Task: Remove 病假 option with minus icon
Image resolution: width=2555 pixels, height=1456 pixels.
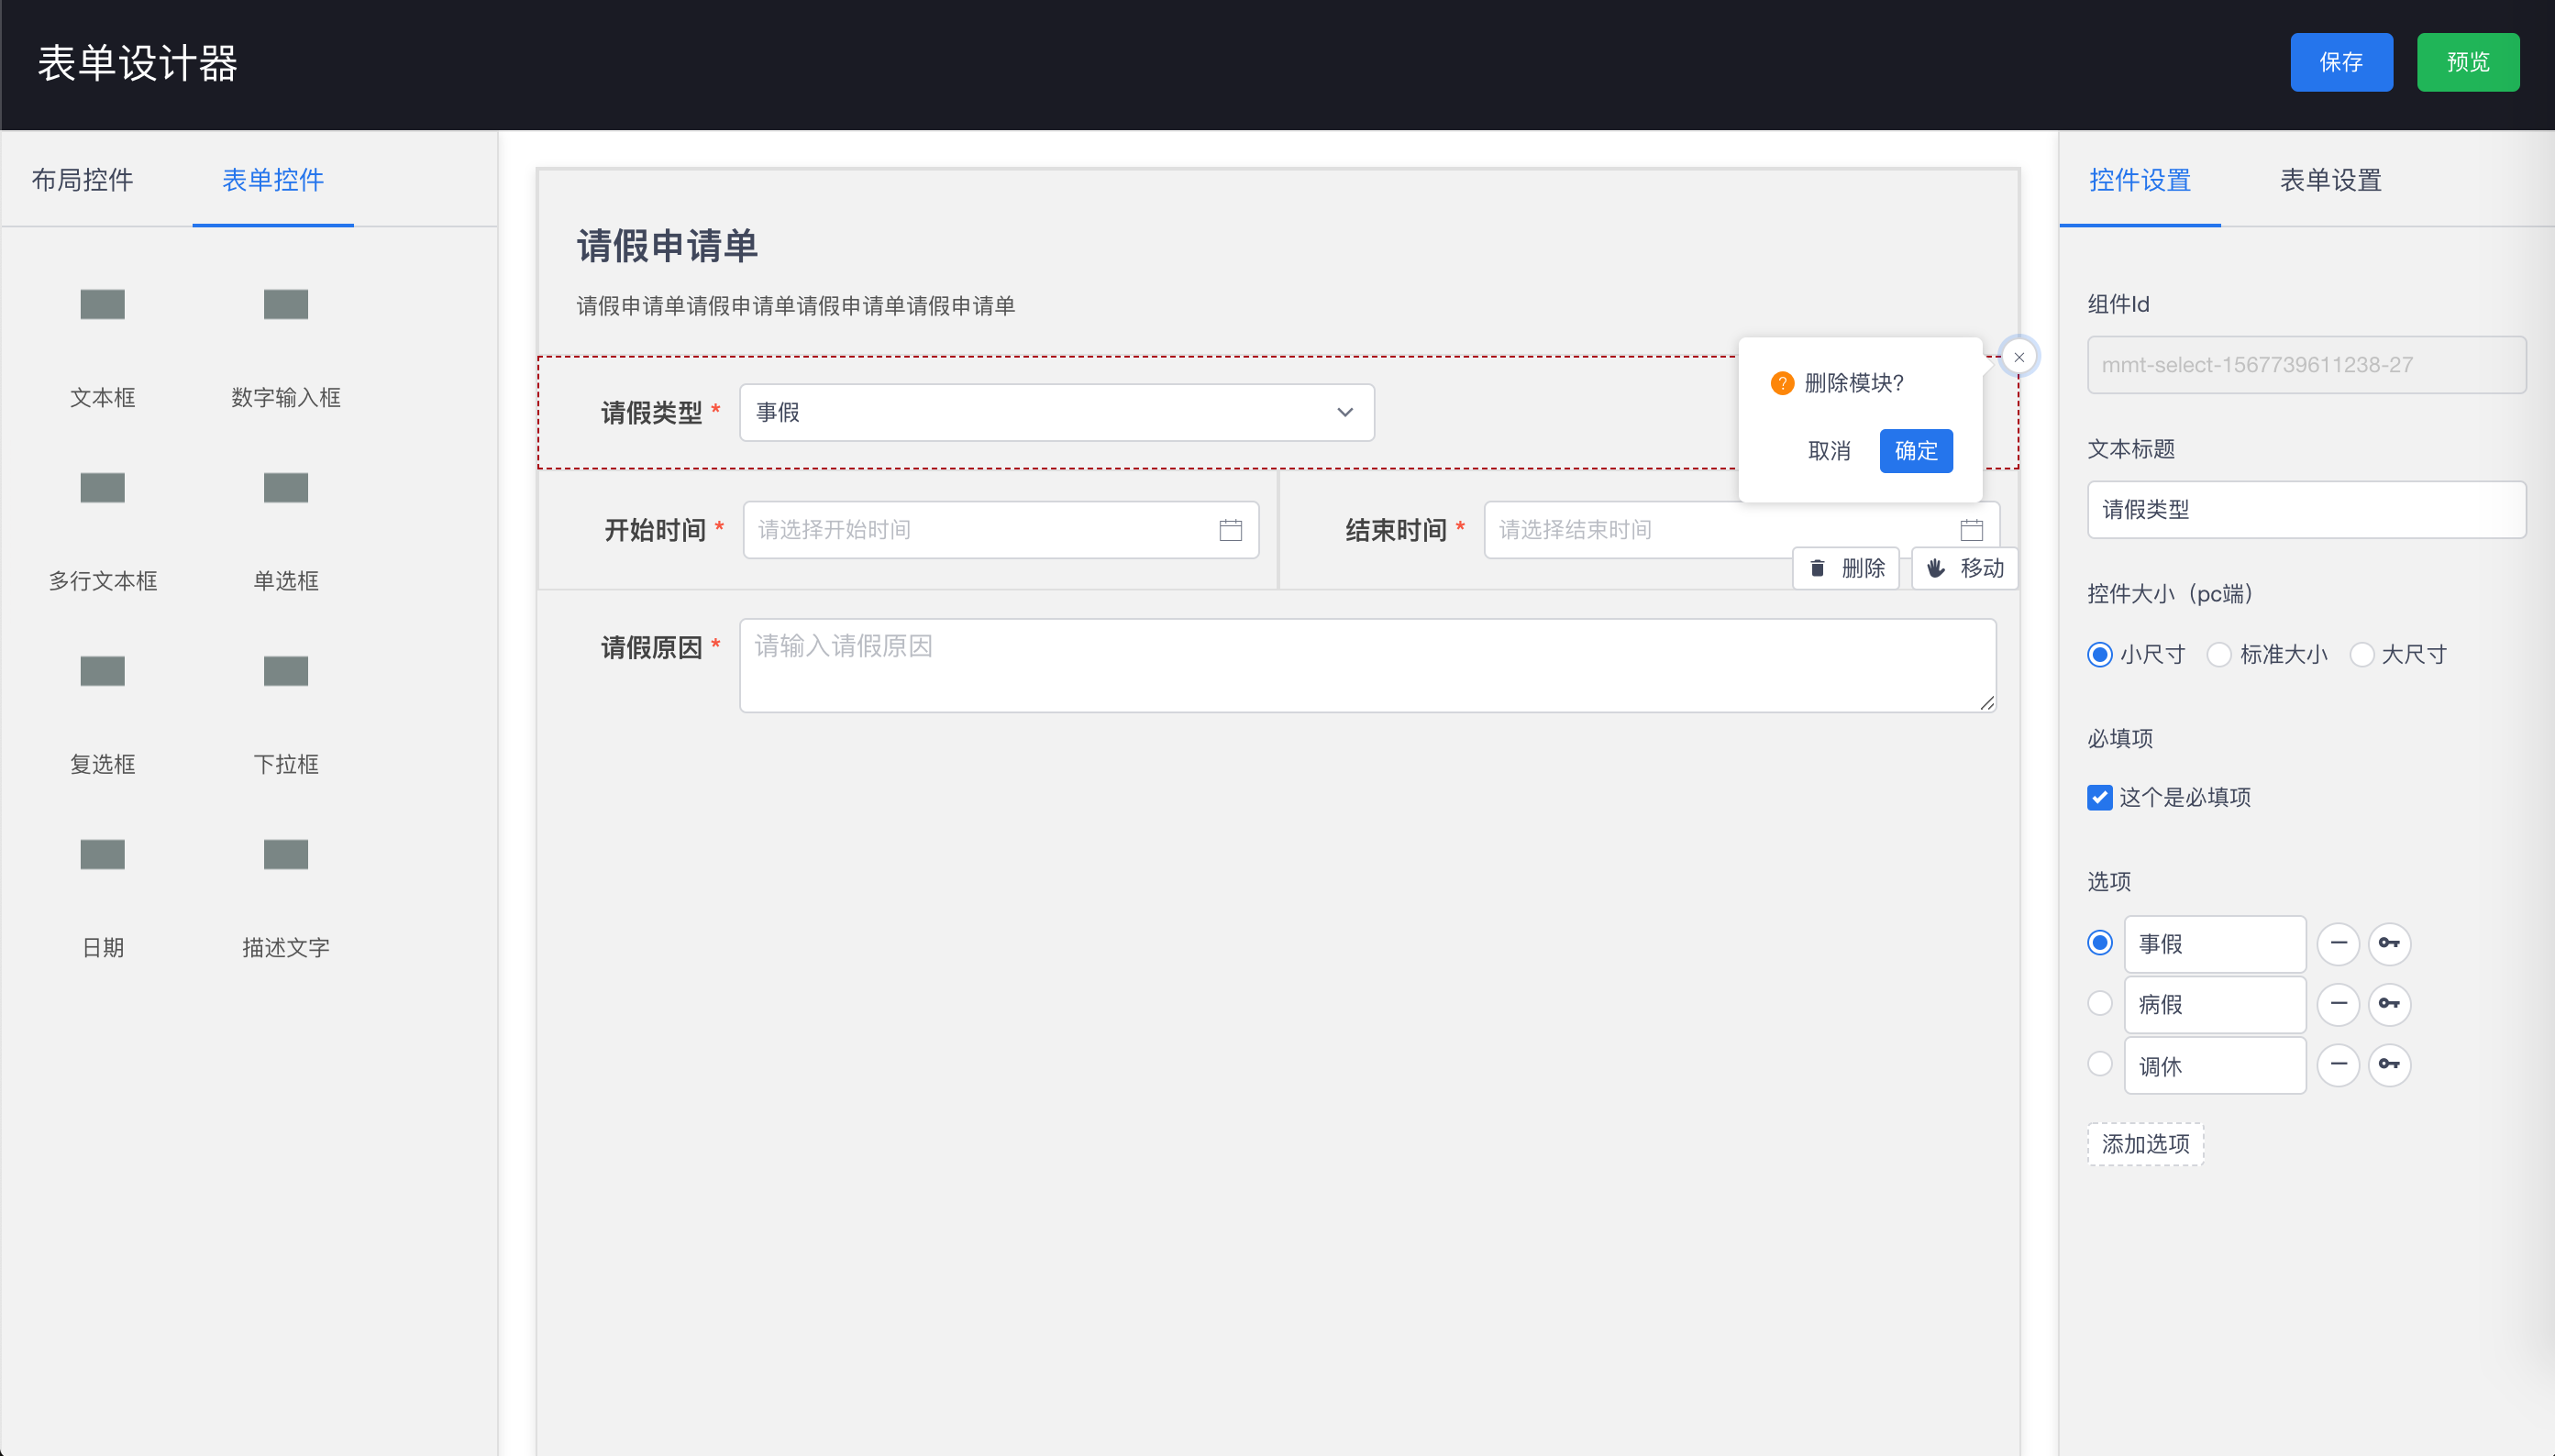Action: 2338,1004
